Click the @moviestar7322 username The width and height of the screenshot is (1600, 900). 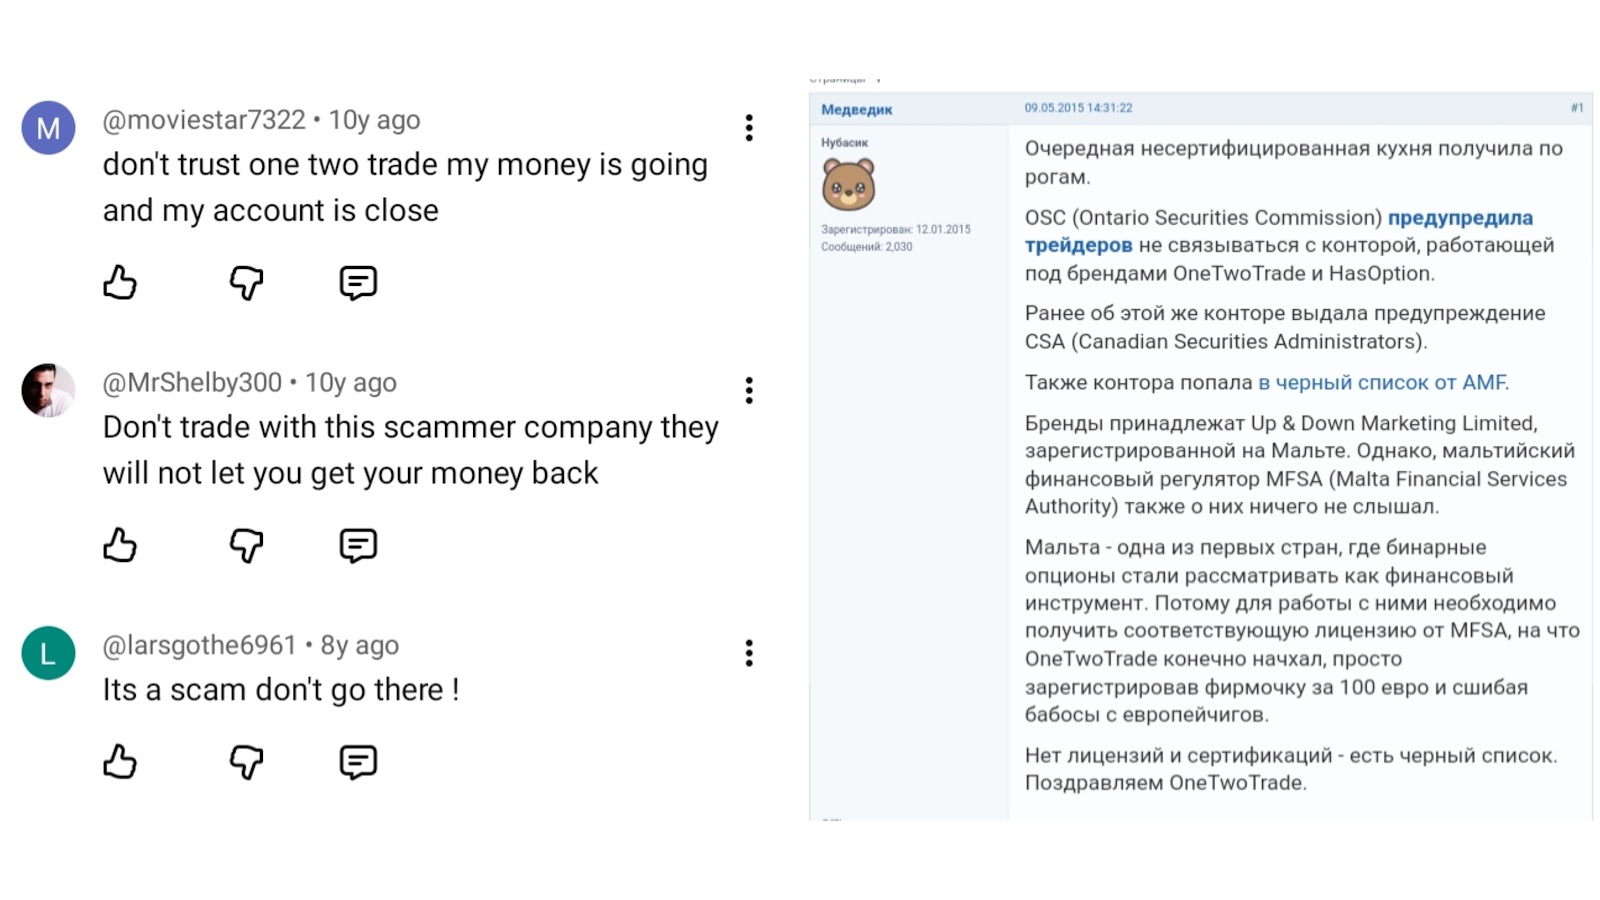(x=204, y=118)
